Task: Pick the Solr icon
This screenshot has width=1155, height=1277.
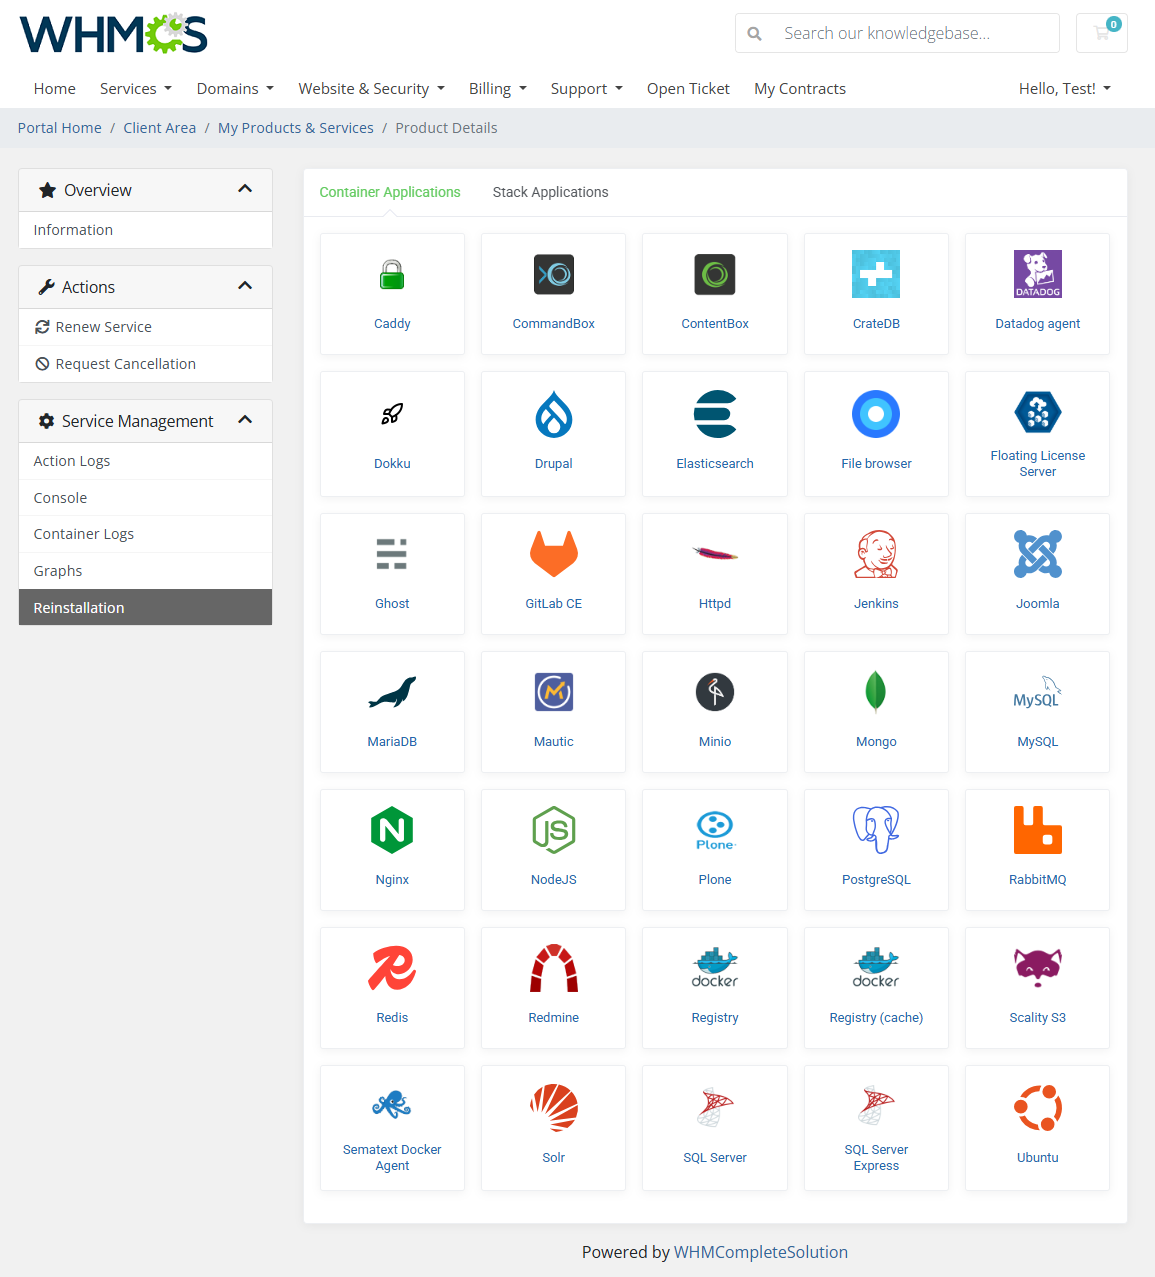Action: [554, 1108]
